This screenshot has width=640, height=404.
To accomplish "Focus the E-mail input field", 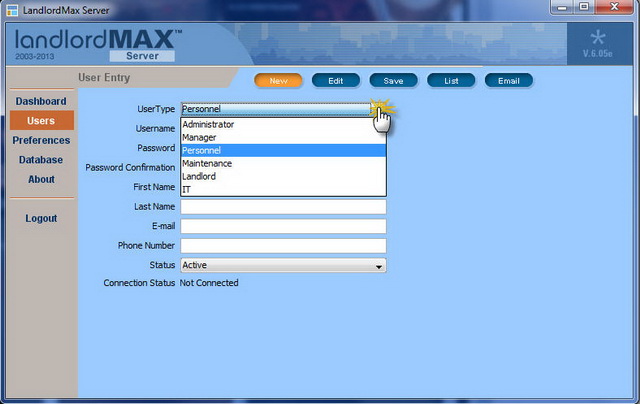I will click(283, 226).
